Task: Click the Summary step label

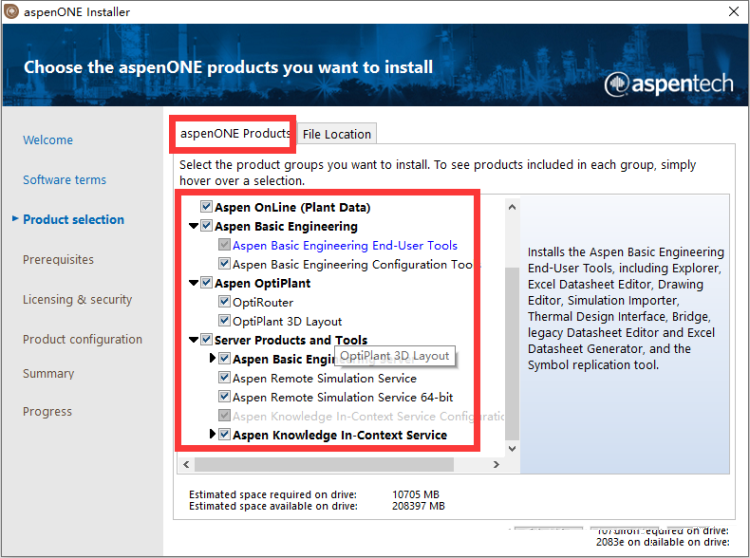Action: [48, 373]
